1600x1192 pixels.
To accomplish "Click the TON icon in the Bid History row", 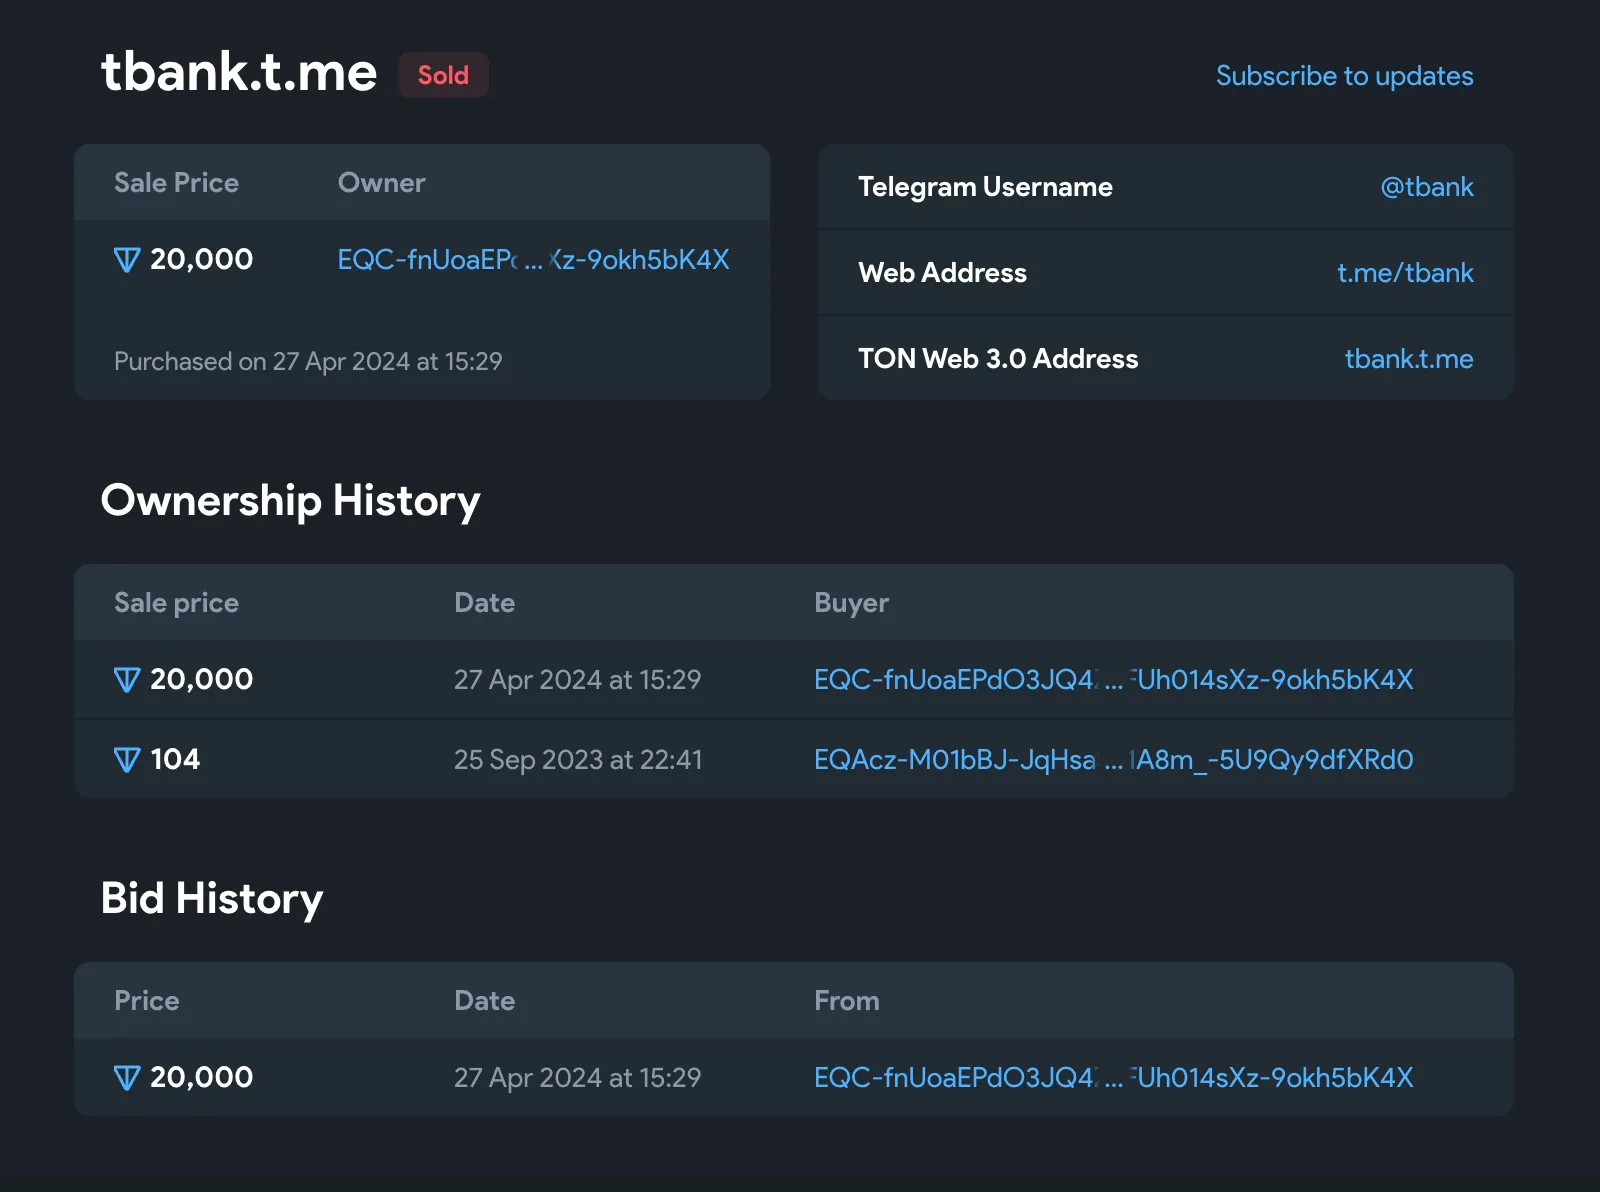I will (127, 1078).
